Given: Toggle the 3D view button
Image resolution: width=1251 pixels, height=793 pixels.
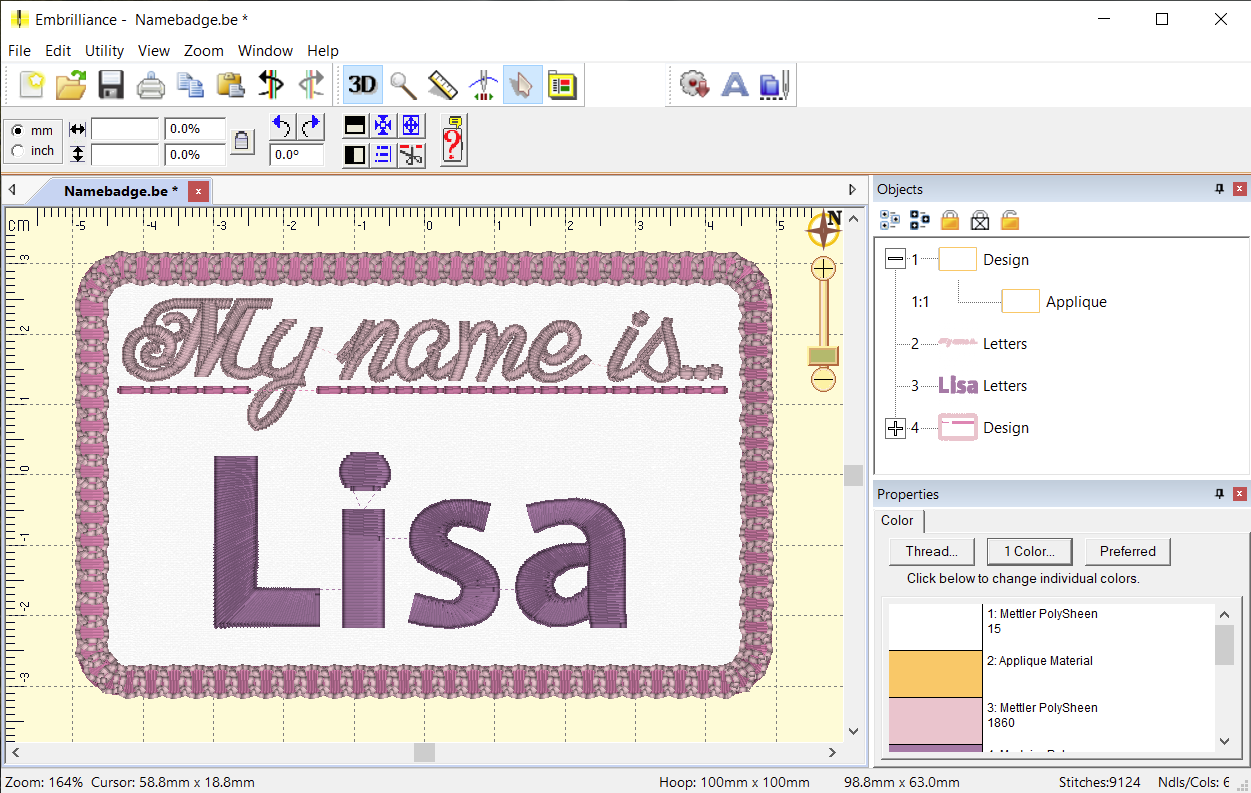Looking at the screenshot, I should (x=362, y=85).
